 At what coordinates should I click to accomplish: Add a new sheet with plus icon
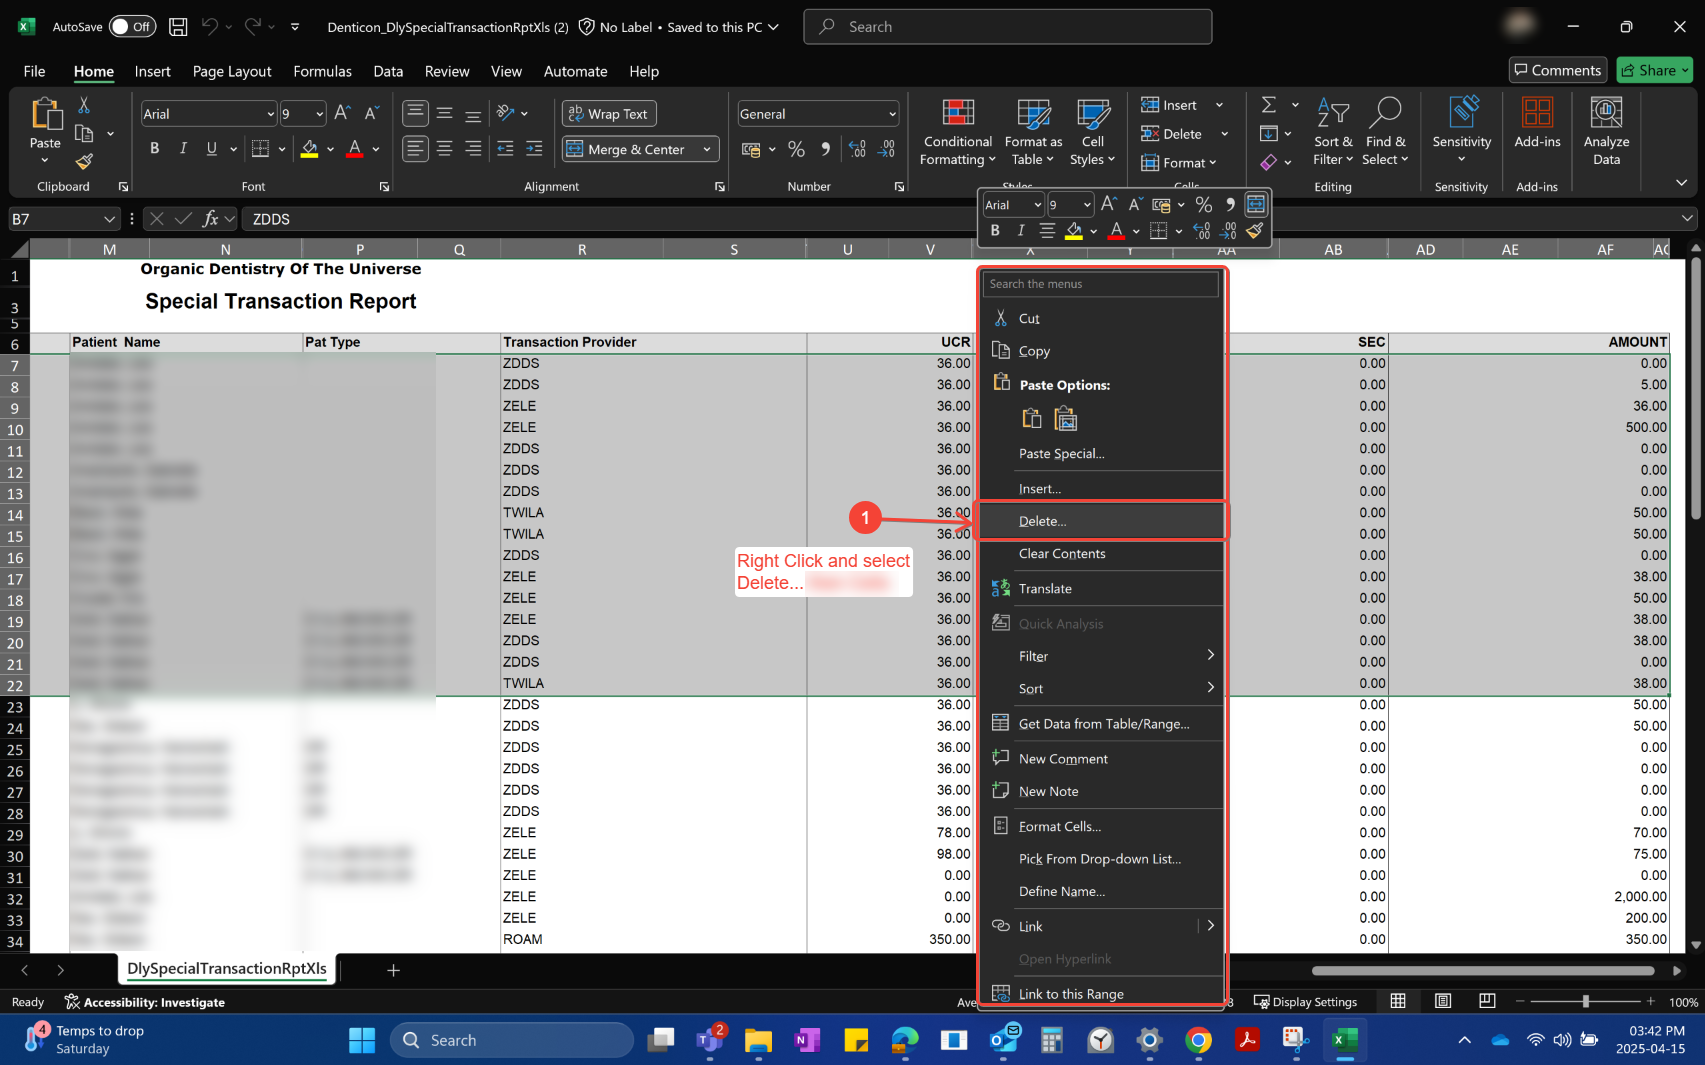(393, 970)
